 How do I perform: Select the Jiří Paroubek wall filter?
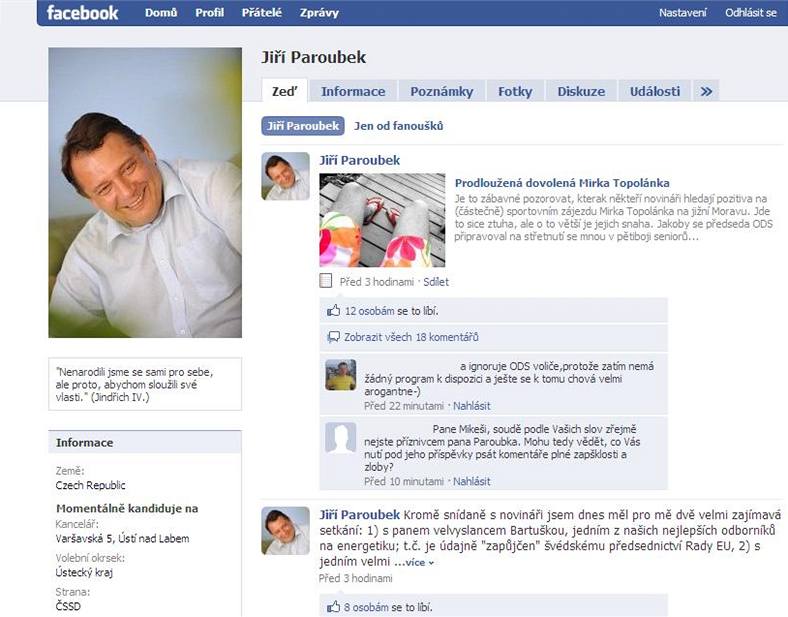(303, 126)
